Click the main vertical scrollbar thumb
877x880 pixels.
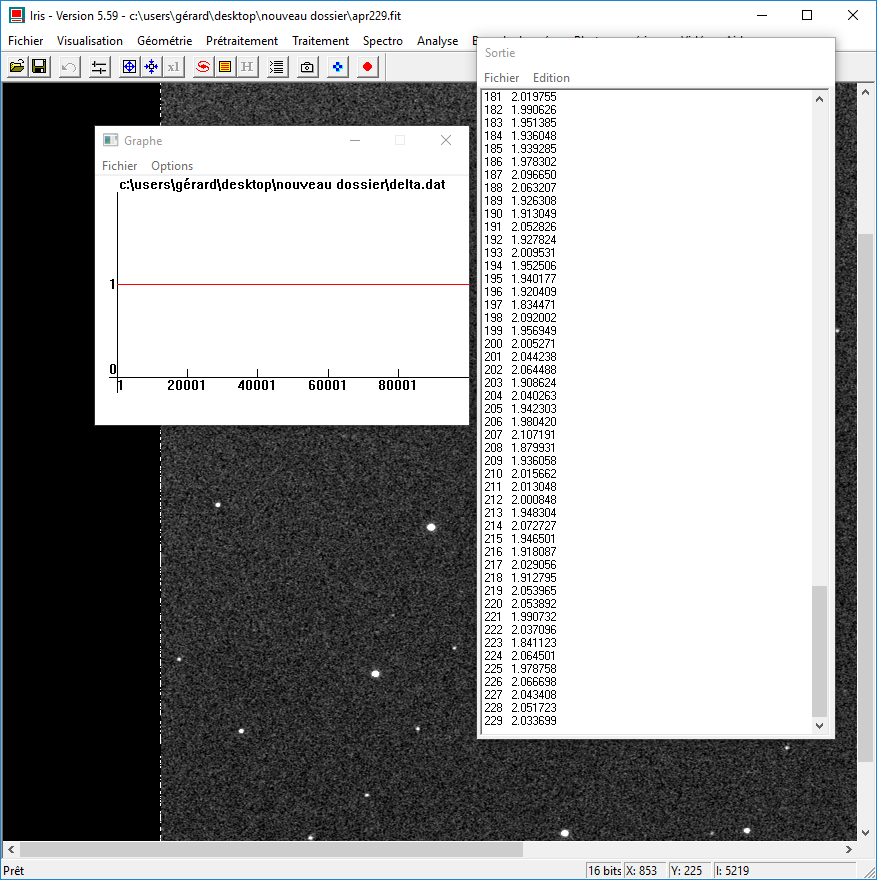pos(865,497)
